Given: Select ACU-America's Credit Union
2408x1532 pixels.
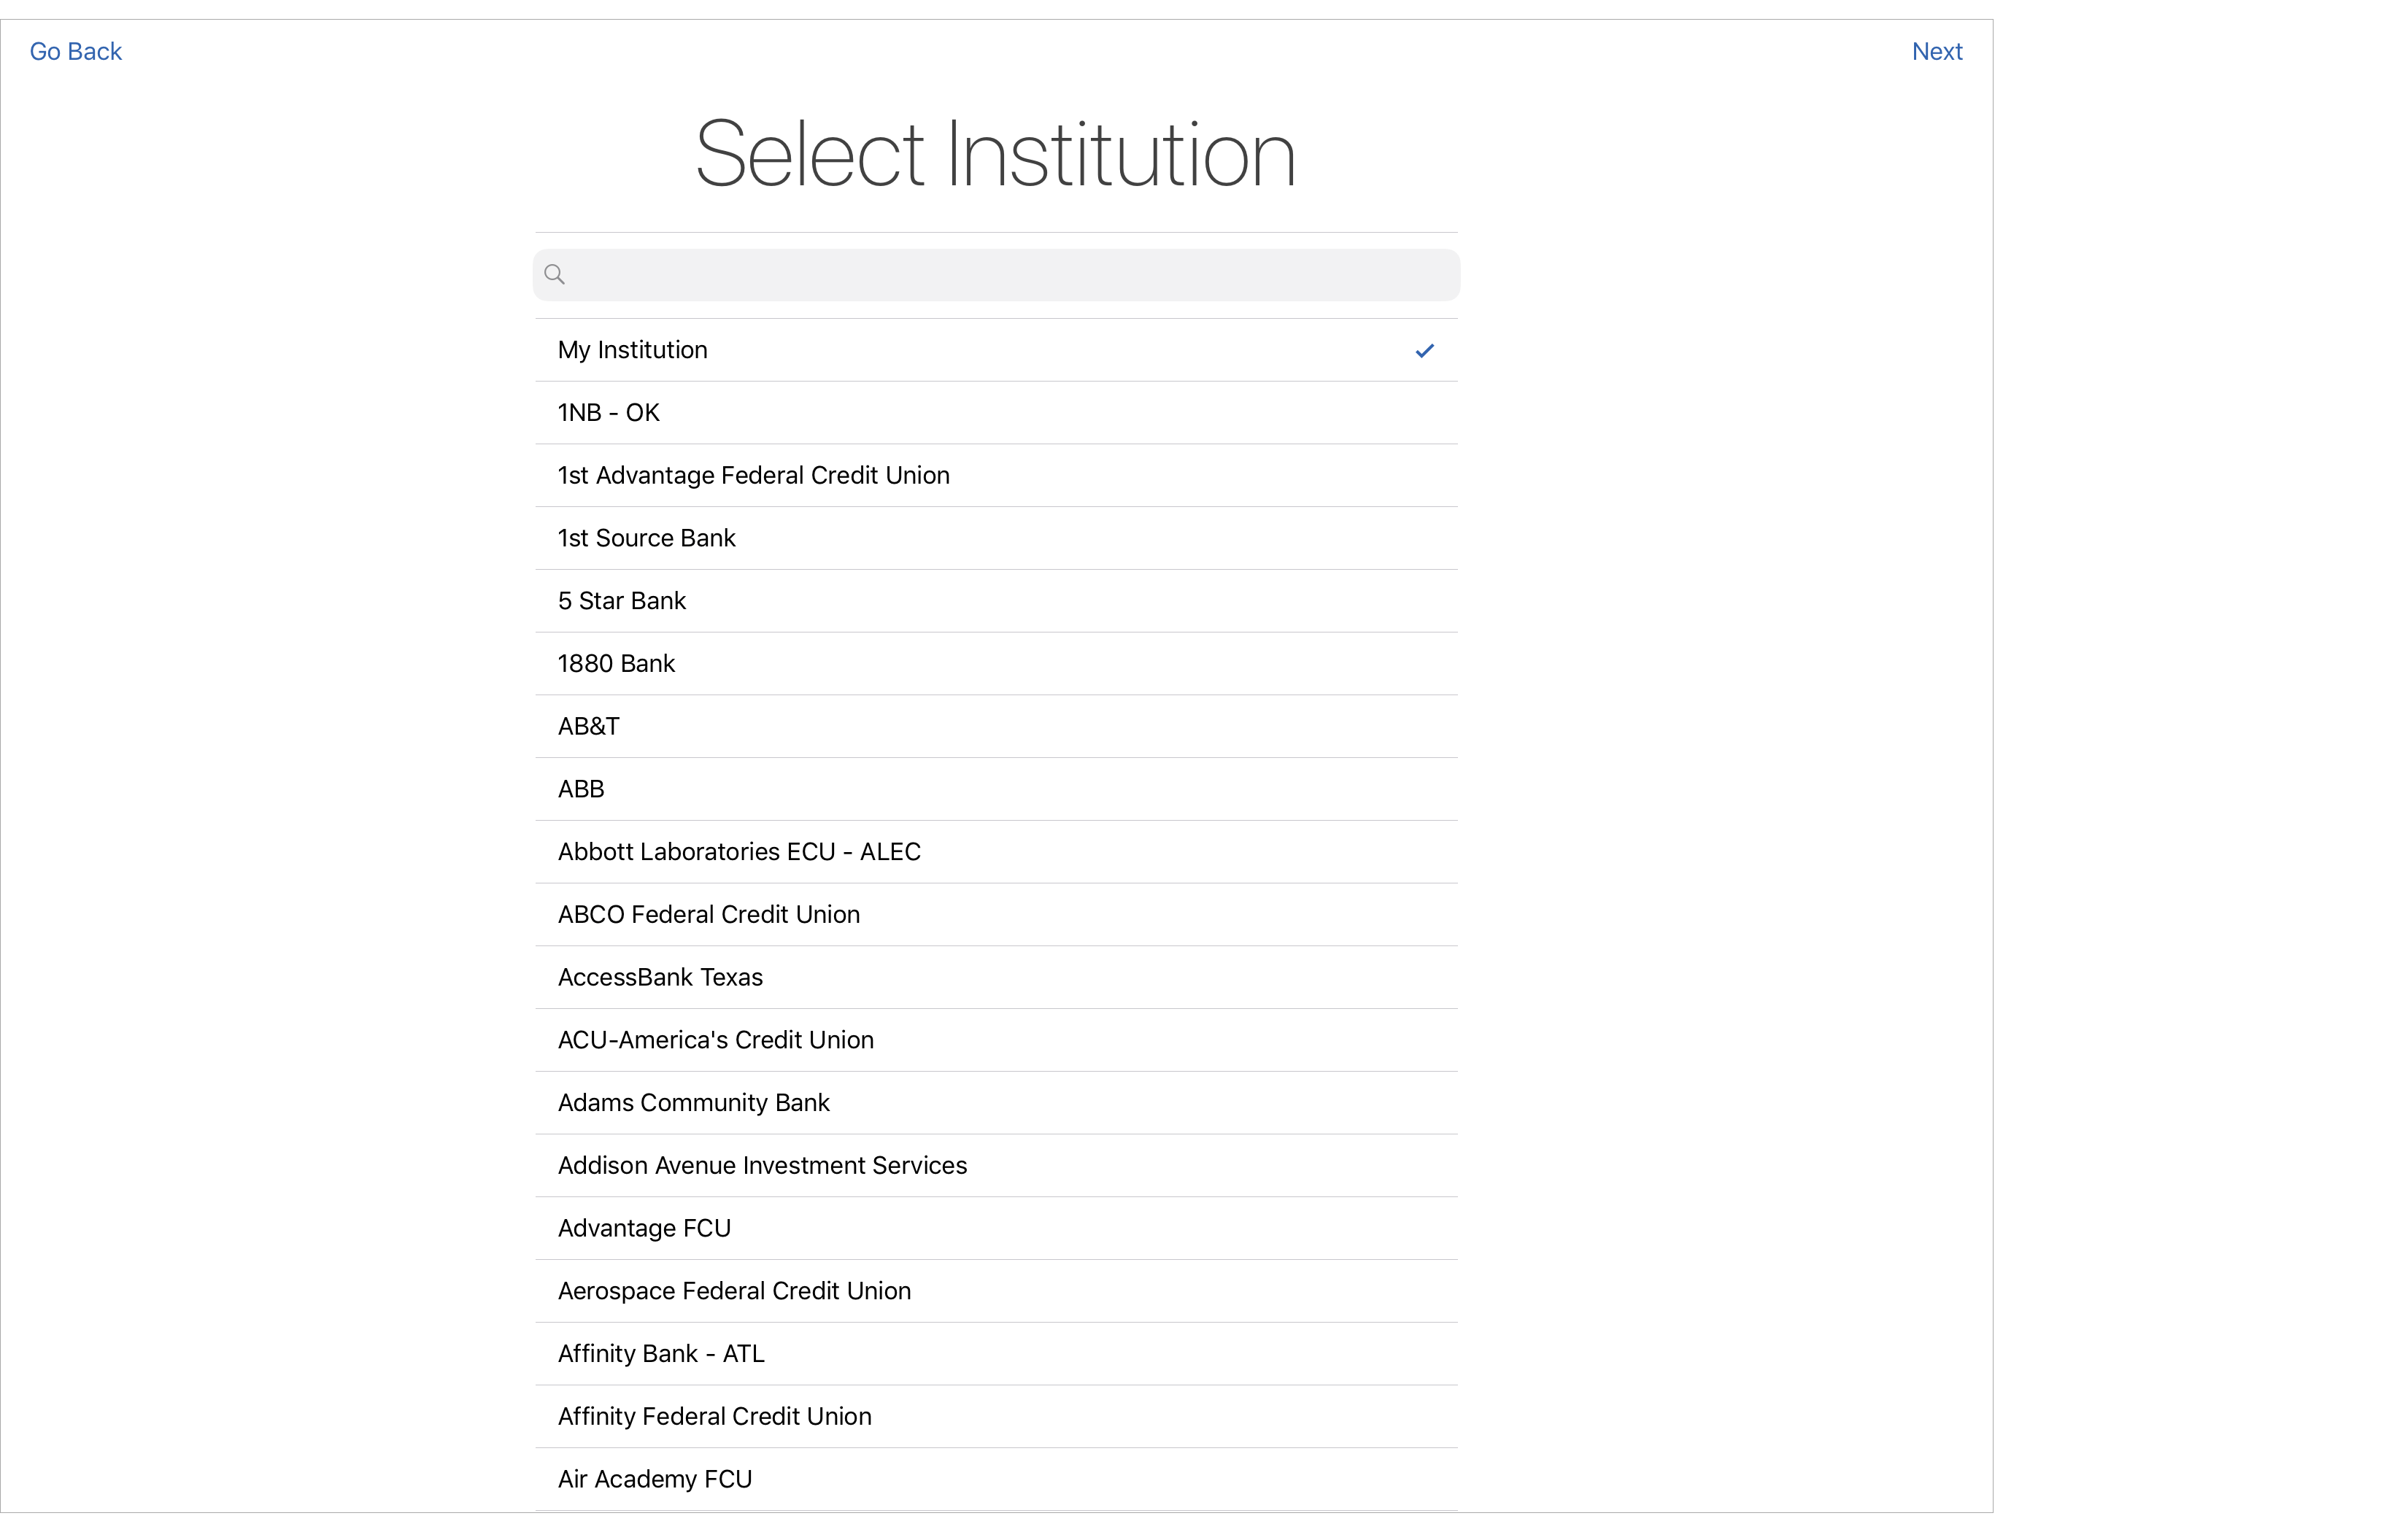Looking at the screenshot, I should pos(716,1040).
